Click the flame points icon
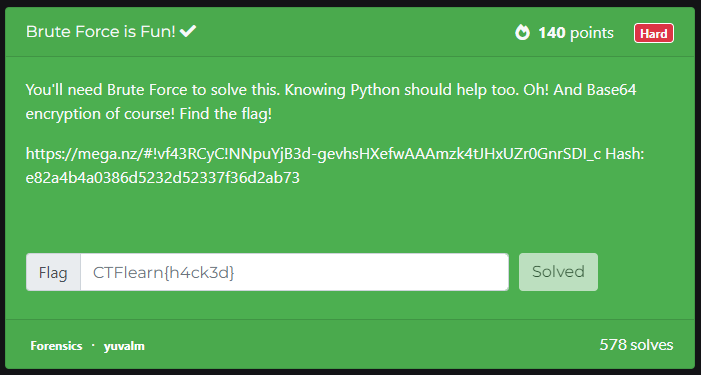This screenshot has width=701, height=375. point(522,33)
